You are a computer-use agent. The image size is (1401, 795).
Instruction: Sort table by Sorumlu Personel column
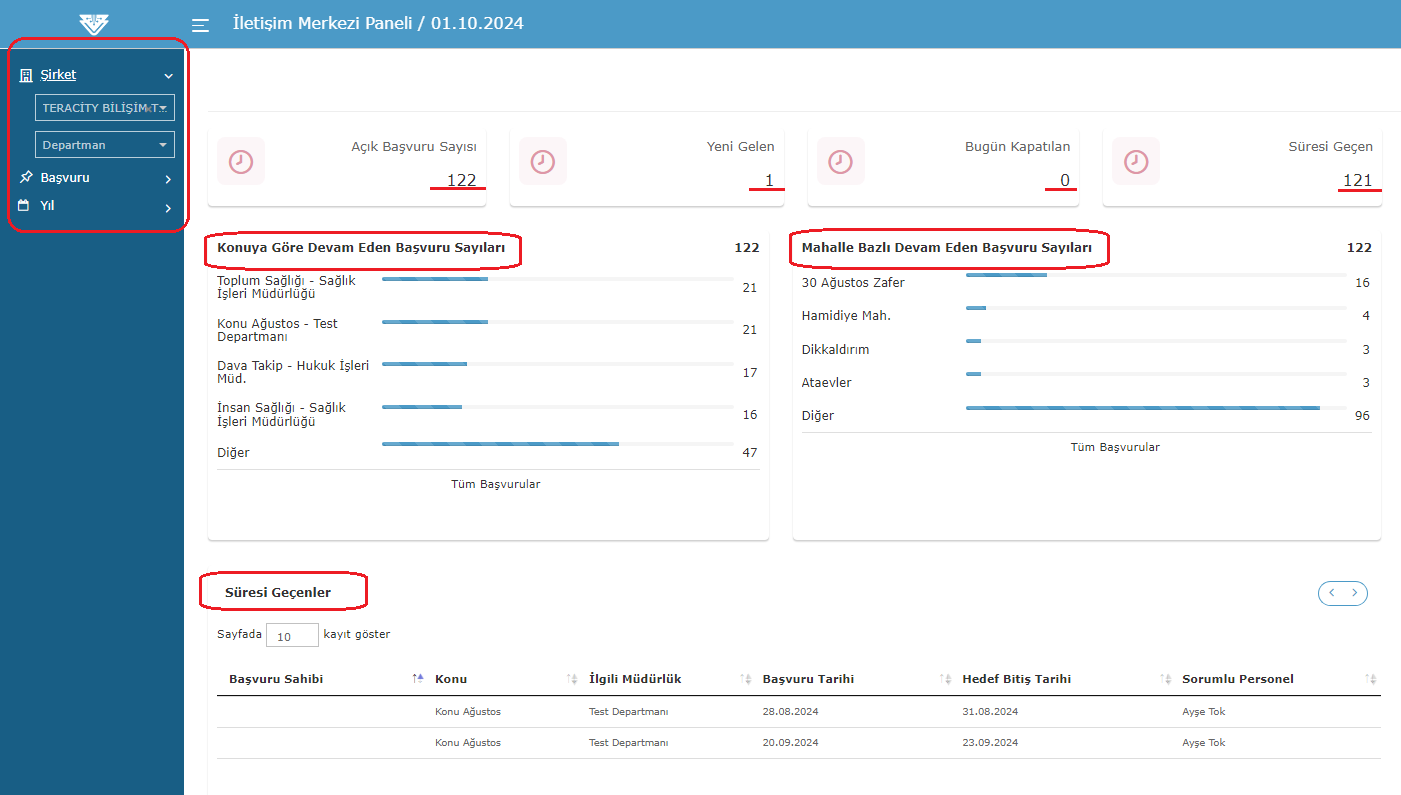1237,679
